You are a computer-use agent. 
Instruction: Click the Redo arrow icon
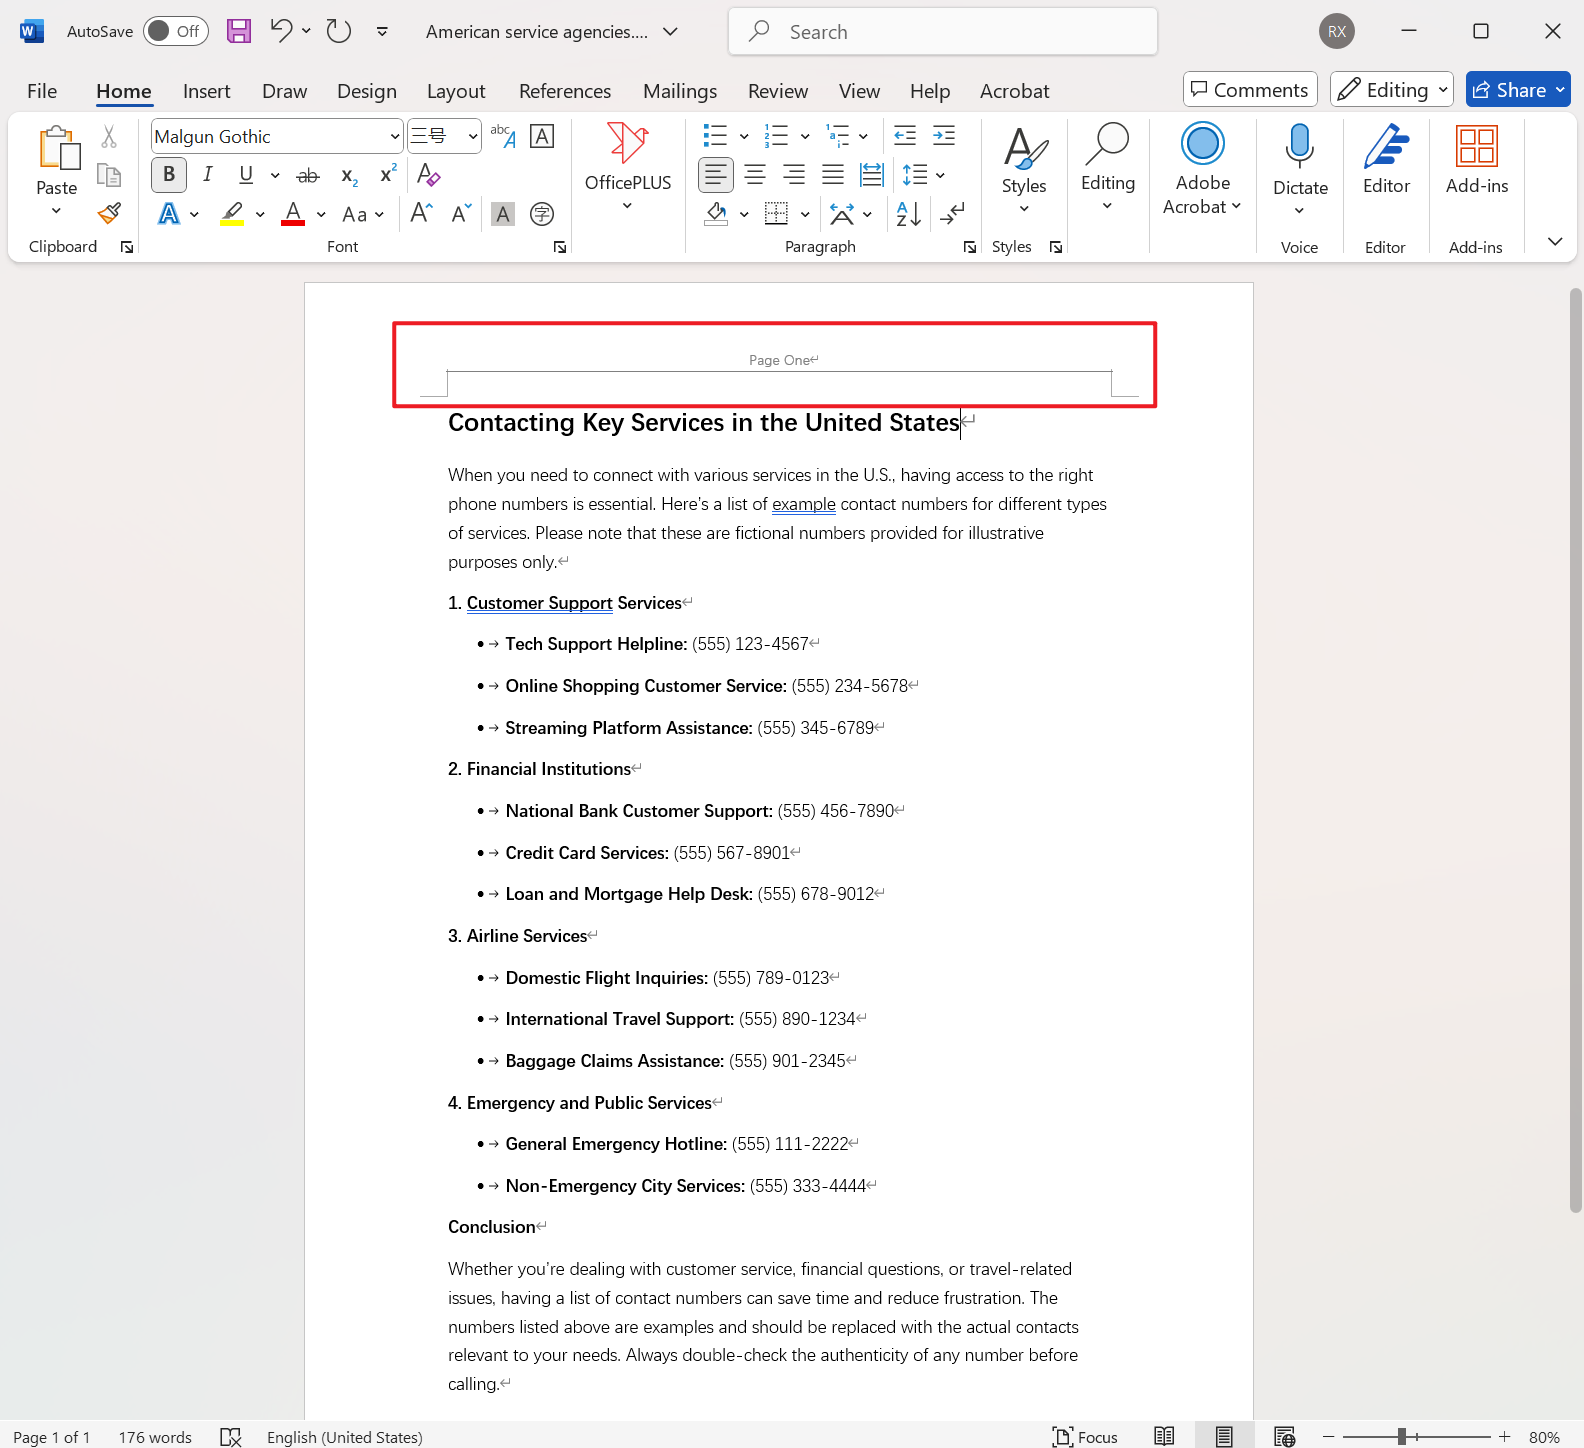point(339,31)
